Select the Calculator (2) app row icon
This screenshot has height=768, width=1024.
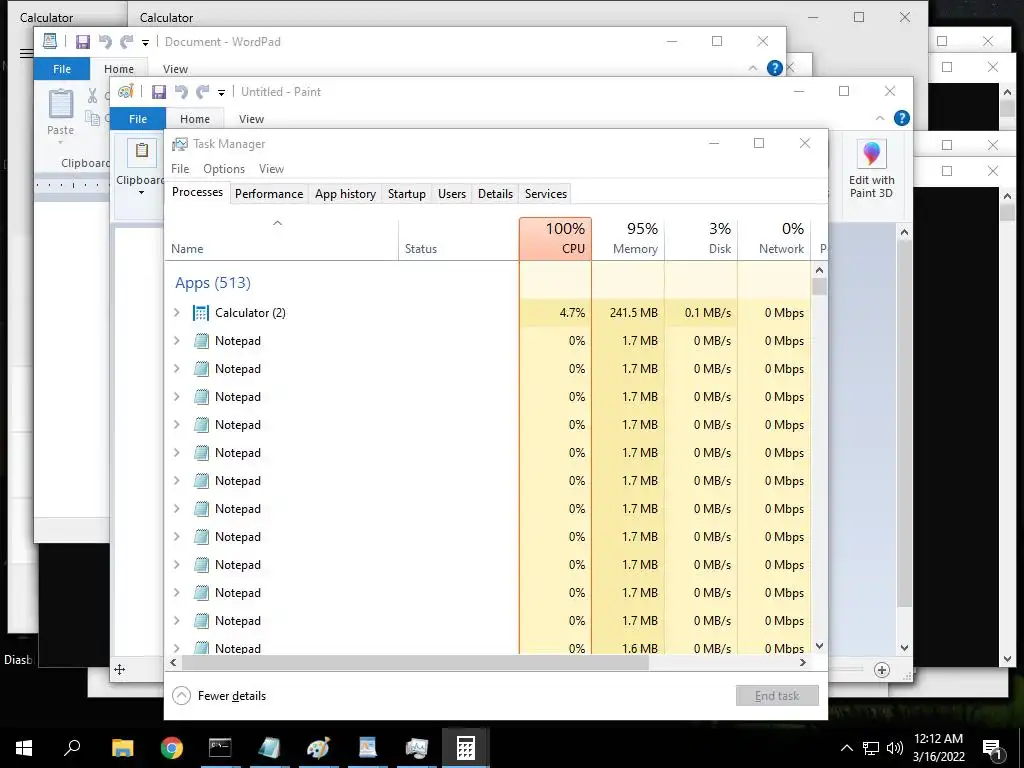[x=200, y=313]
